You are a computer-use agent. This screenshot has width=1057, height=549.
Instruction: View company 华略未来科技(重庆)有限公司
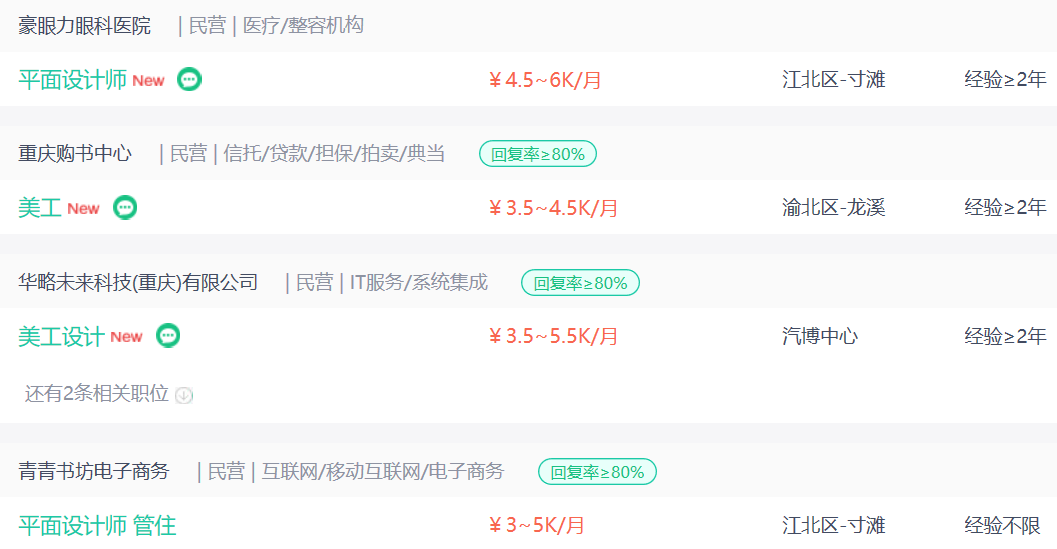138,282
